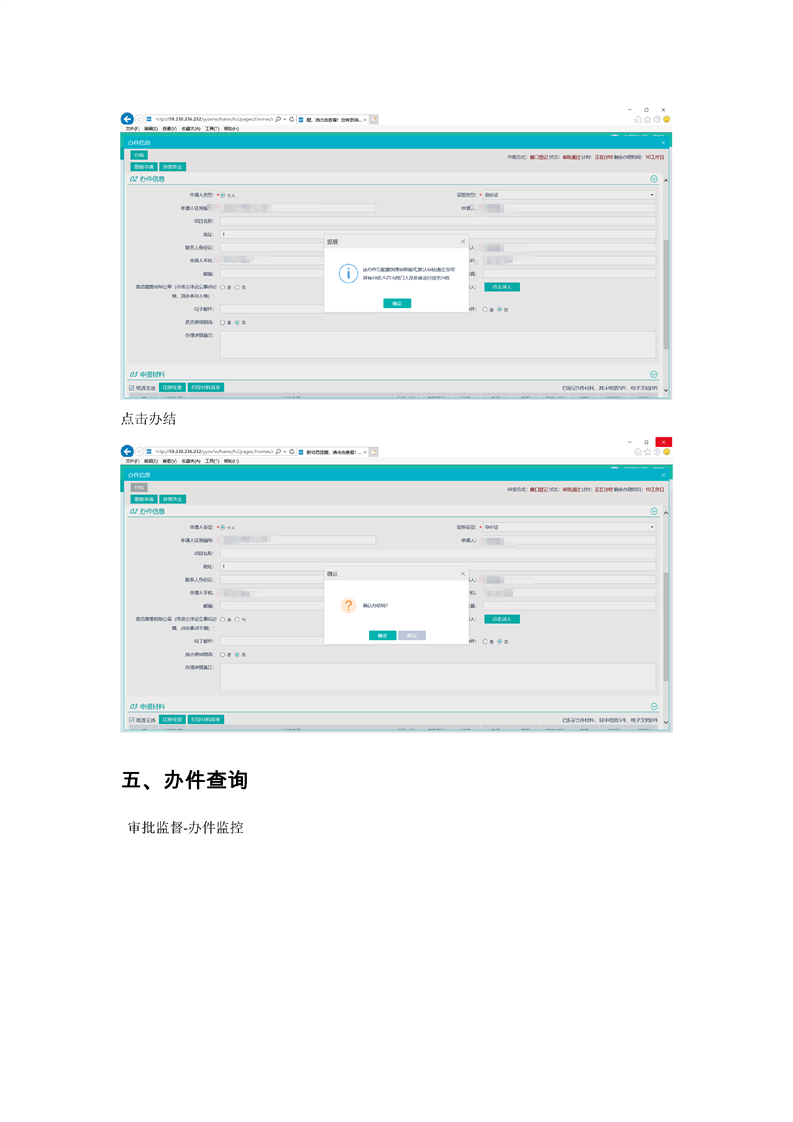
Task: Toggle 纸质全选 checkbox in the upper screenshot
Action: pos(132,387)
